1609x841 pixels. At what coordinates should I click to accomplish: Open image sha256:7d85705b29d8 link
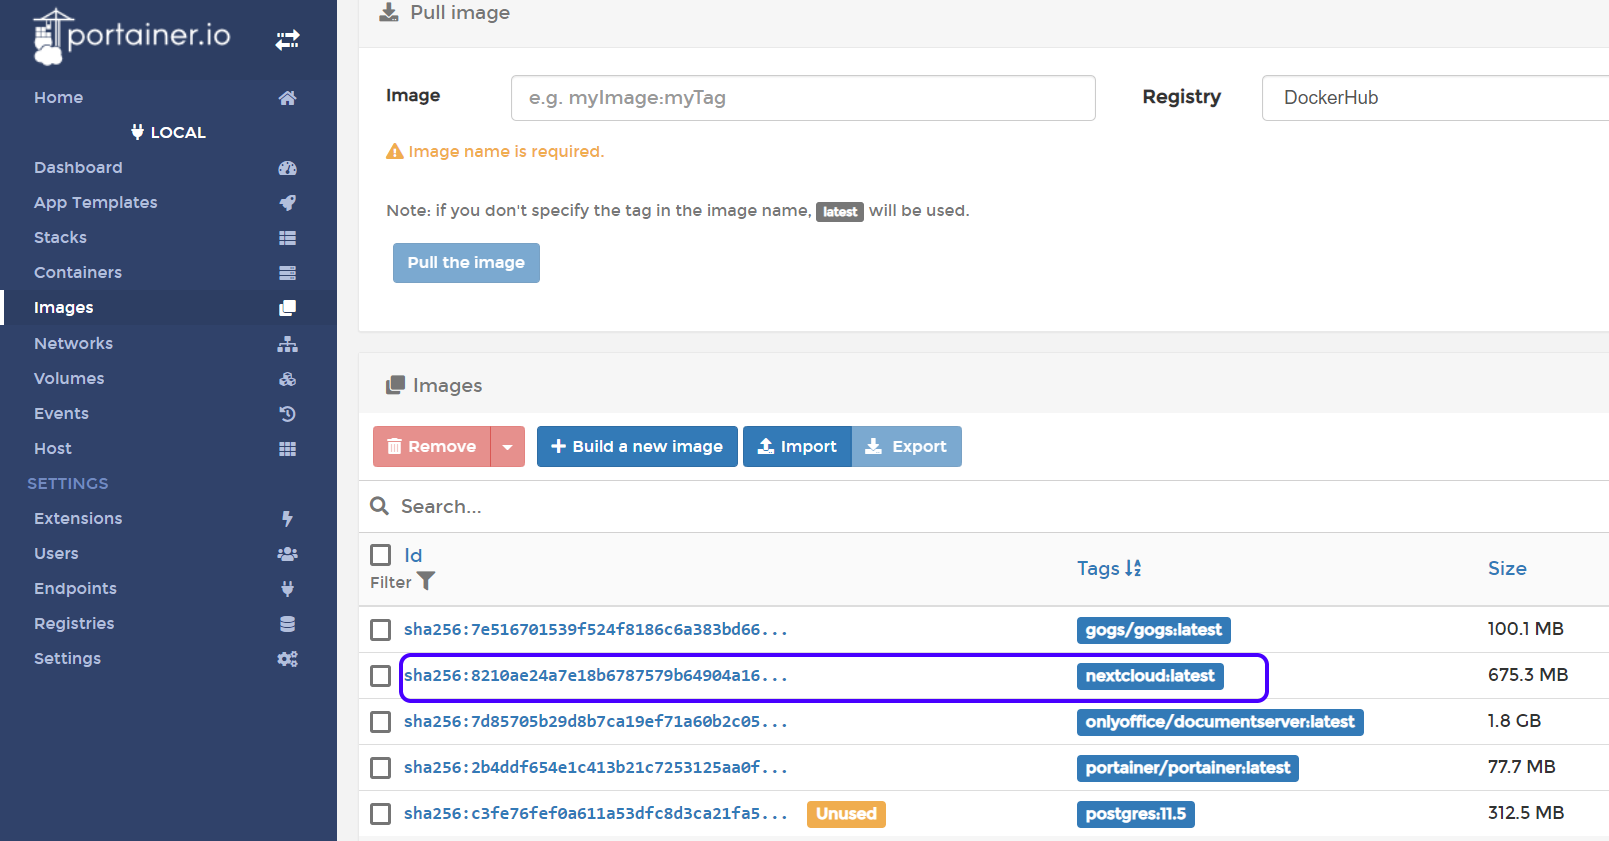(x=596, y=722)
